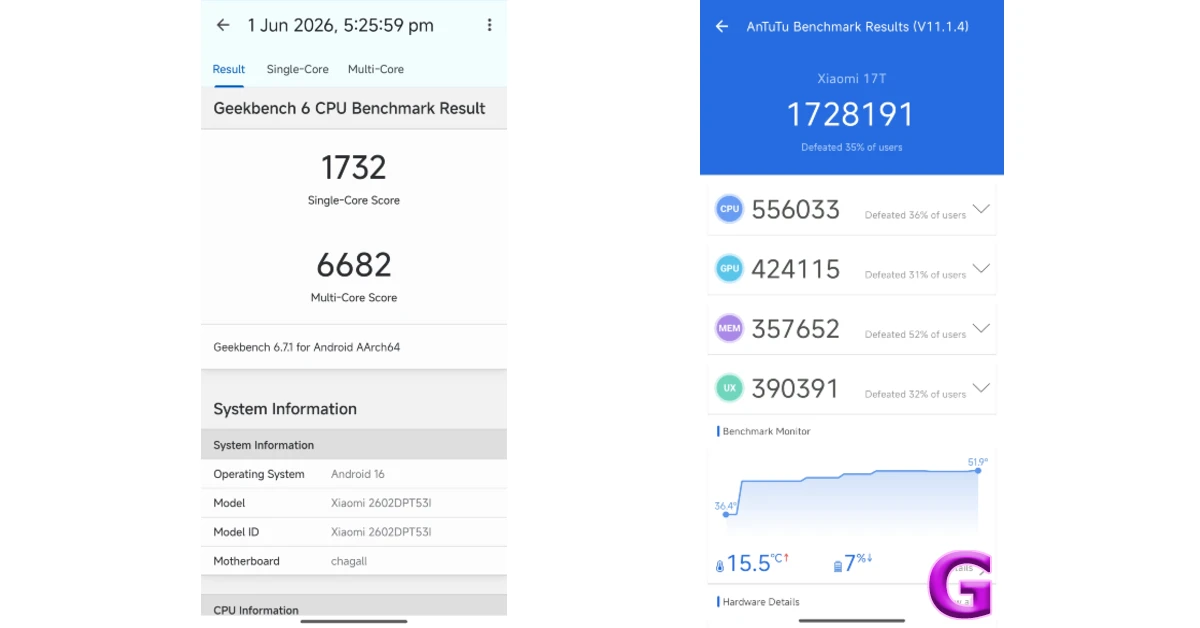Tap the 1728191 total AnTuTu score

[850, 115]
